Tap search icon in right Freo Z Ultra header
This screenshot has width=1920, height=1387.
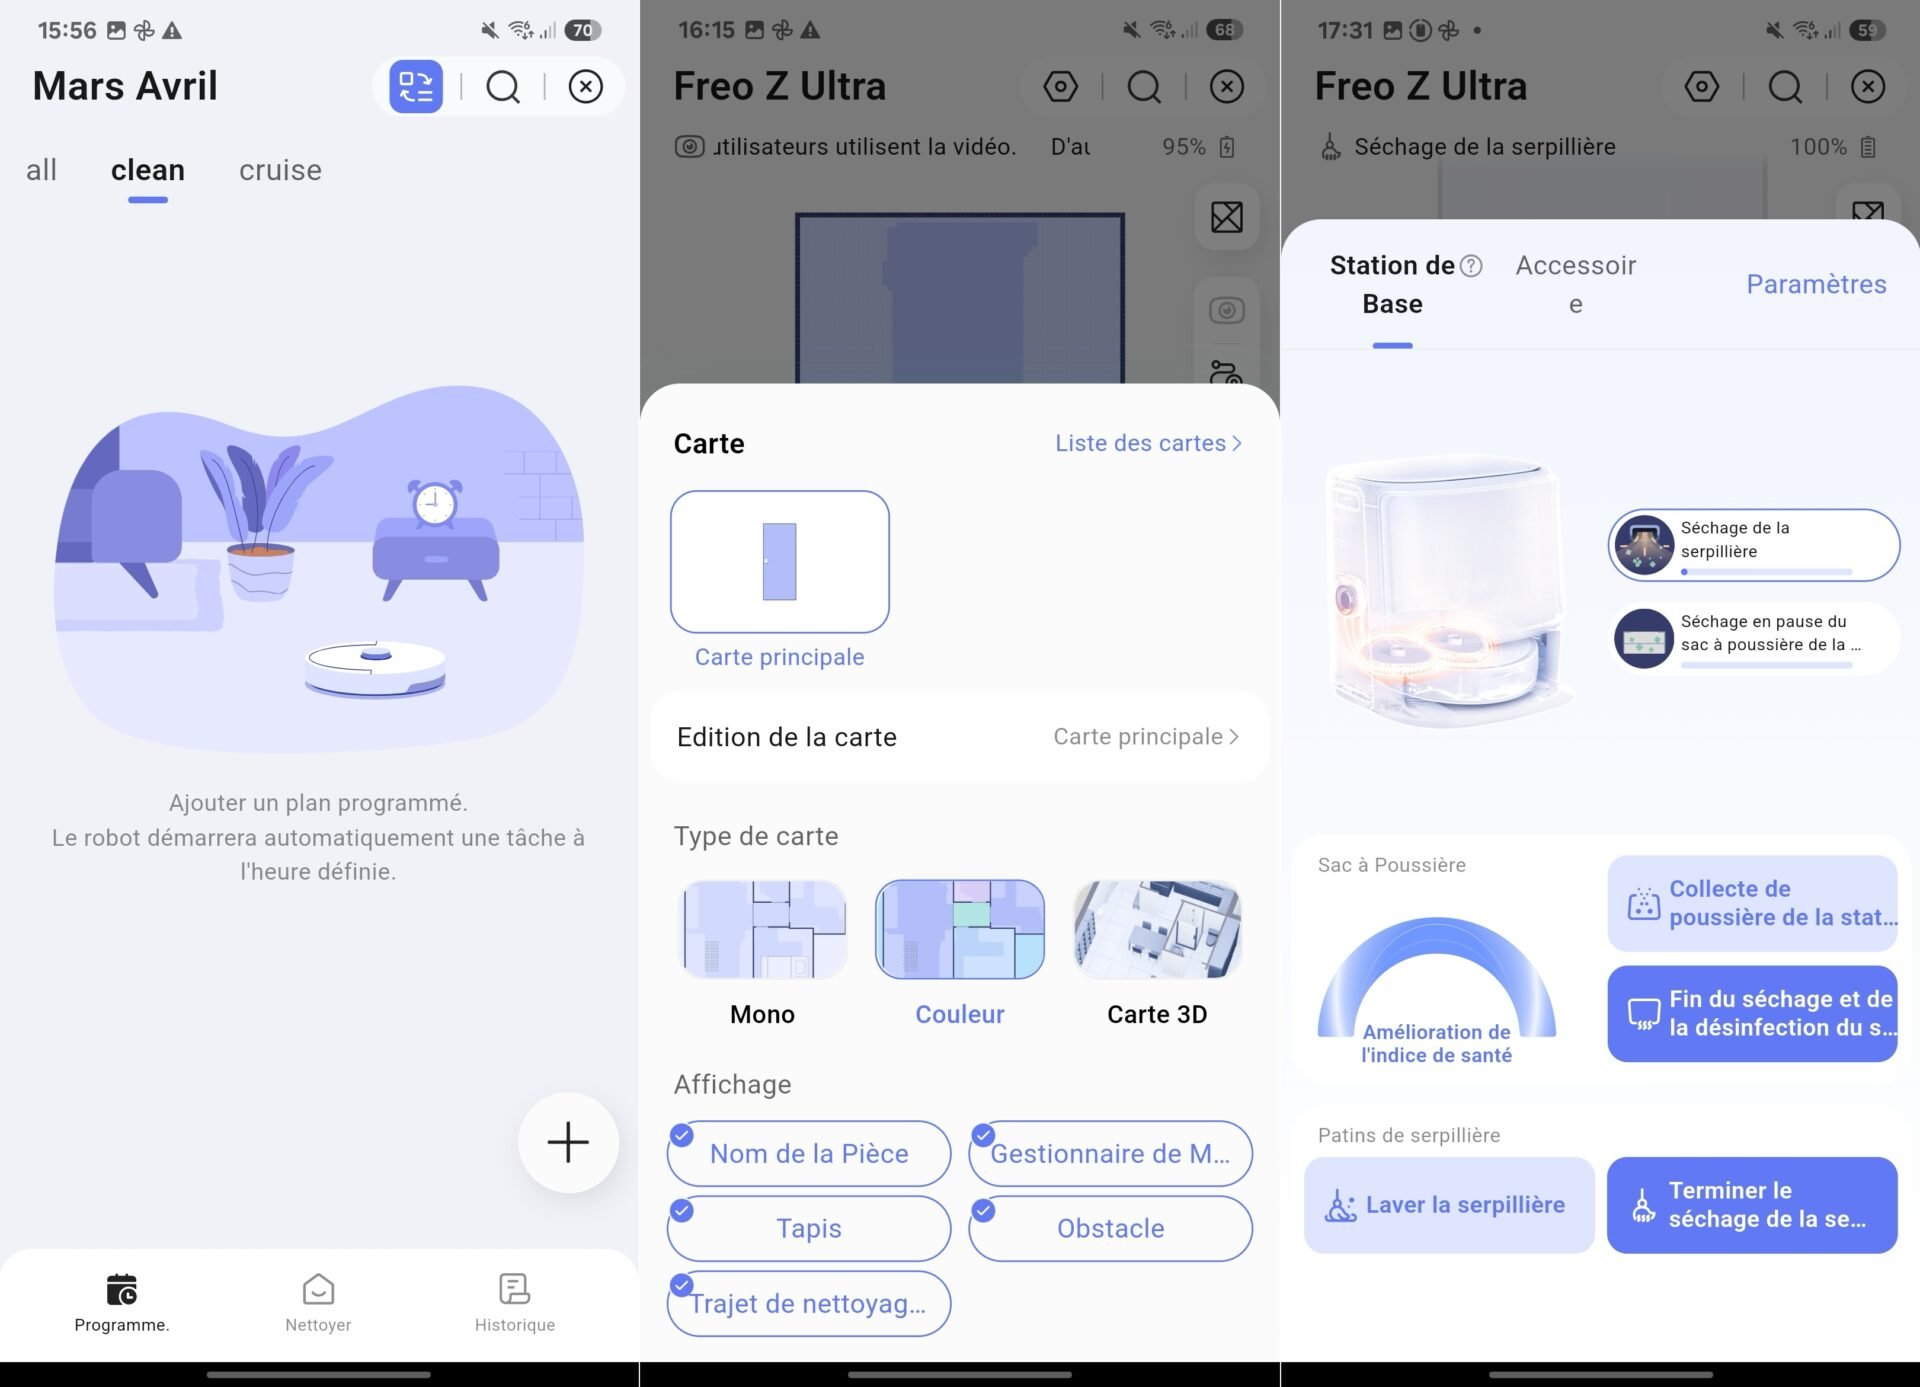1785,86
